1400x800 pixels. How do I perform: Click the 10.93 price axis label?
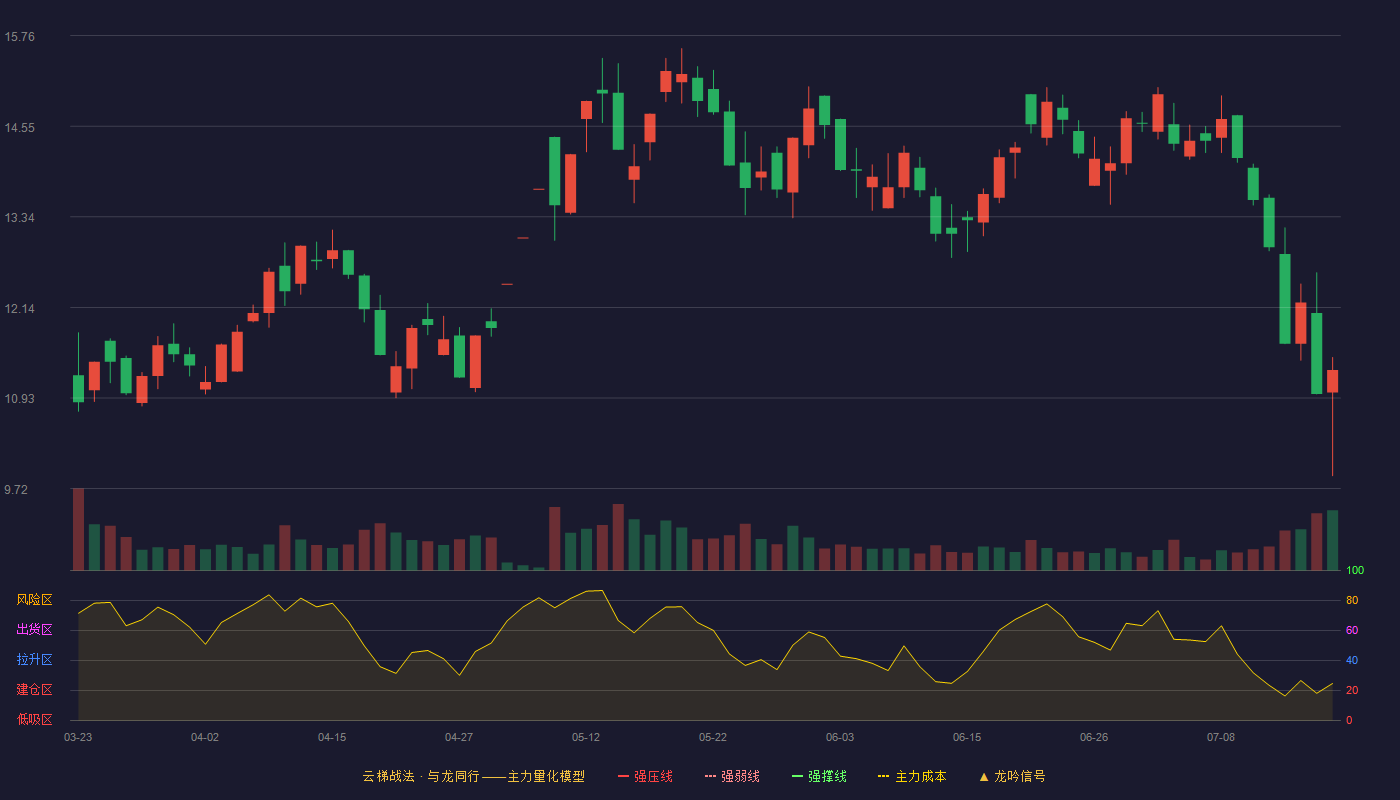click(x=20, y=399)
